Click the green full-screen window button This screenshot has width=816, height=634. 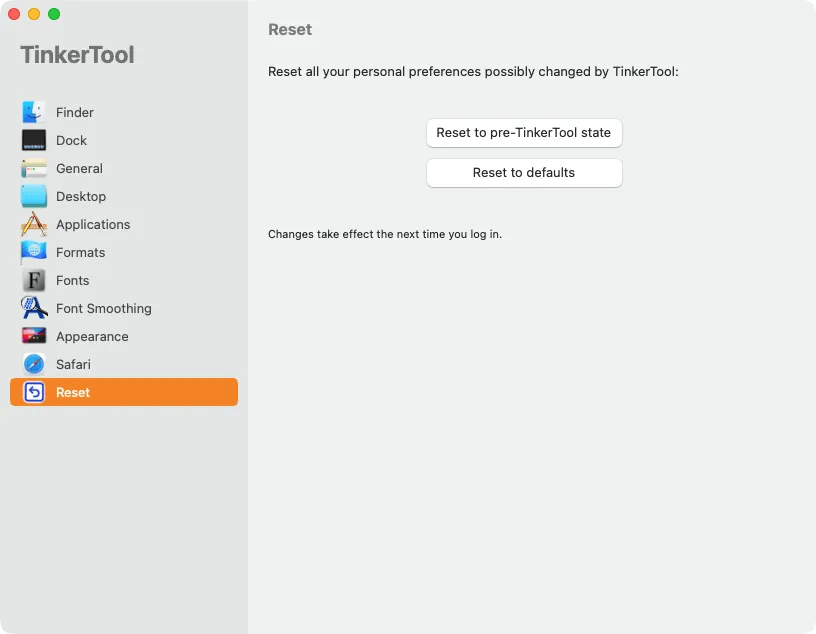pyautogui.click(x=54, y=14)
